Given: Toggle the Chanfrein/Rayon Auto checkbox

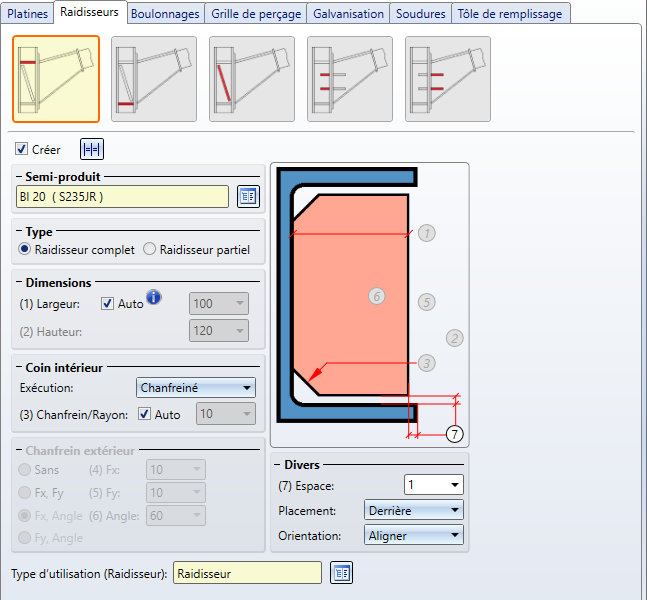Looking at the screenshot, I should pos(144,414).
